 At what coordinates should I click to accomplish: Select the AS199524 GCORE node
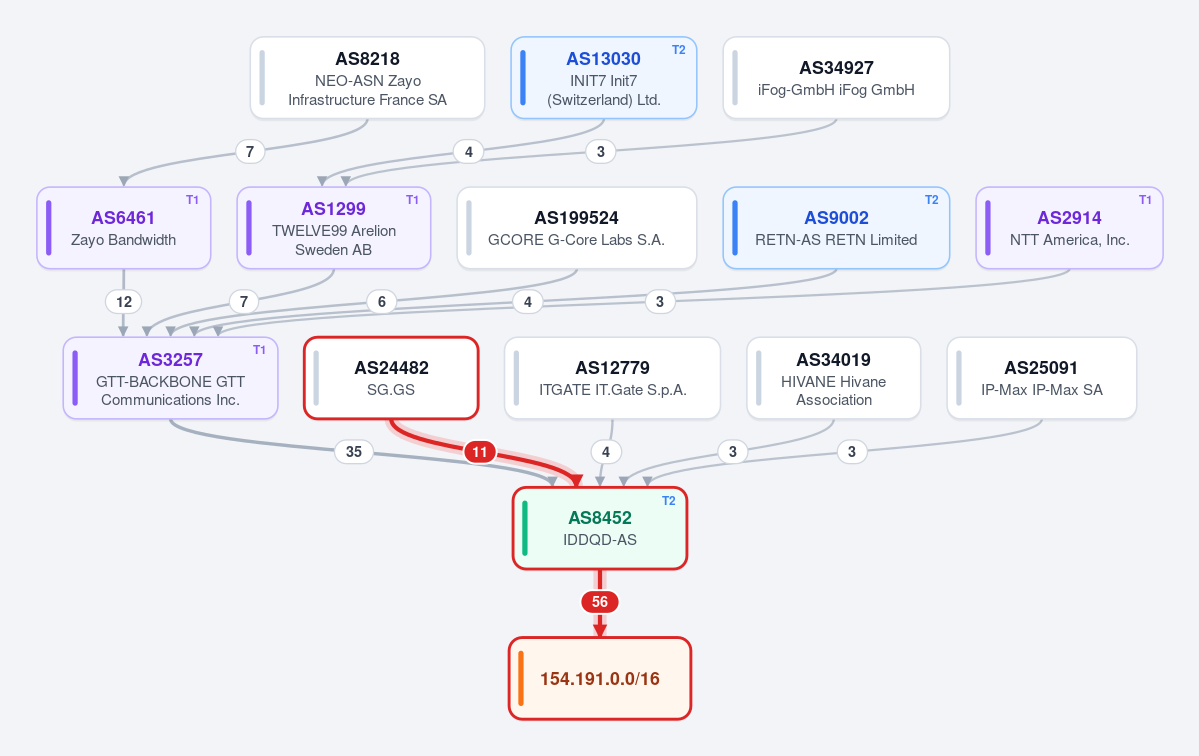(x=577, y=228)
